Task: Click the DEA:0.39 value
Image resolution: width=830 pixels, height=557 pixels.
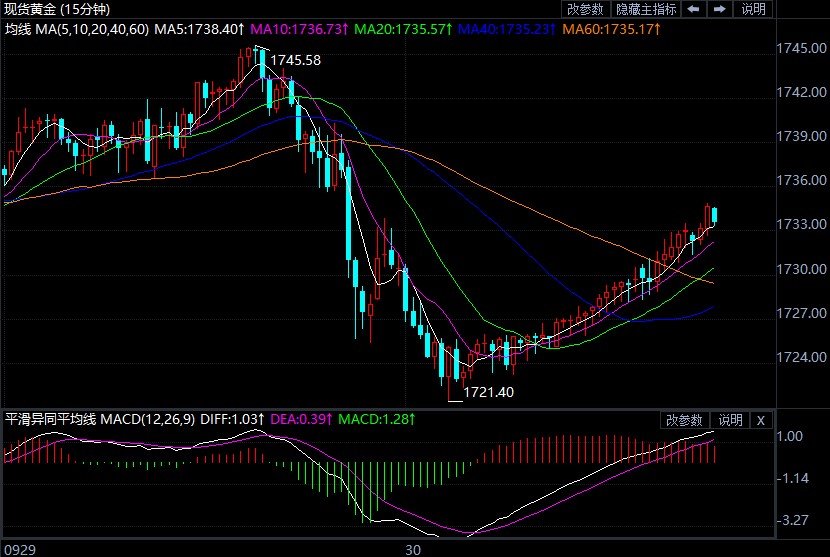Action: click(x=301, y=419)
